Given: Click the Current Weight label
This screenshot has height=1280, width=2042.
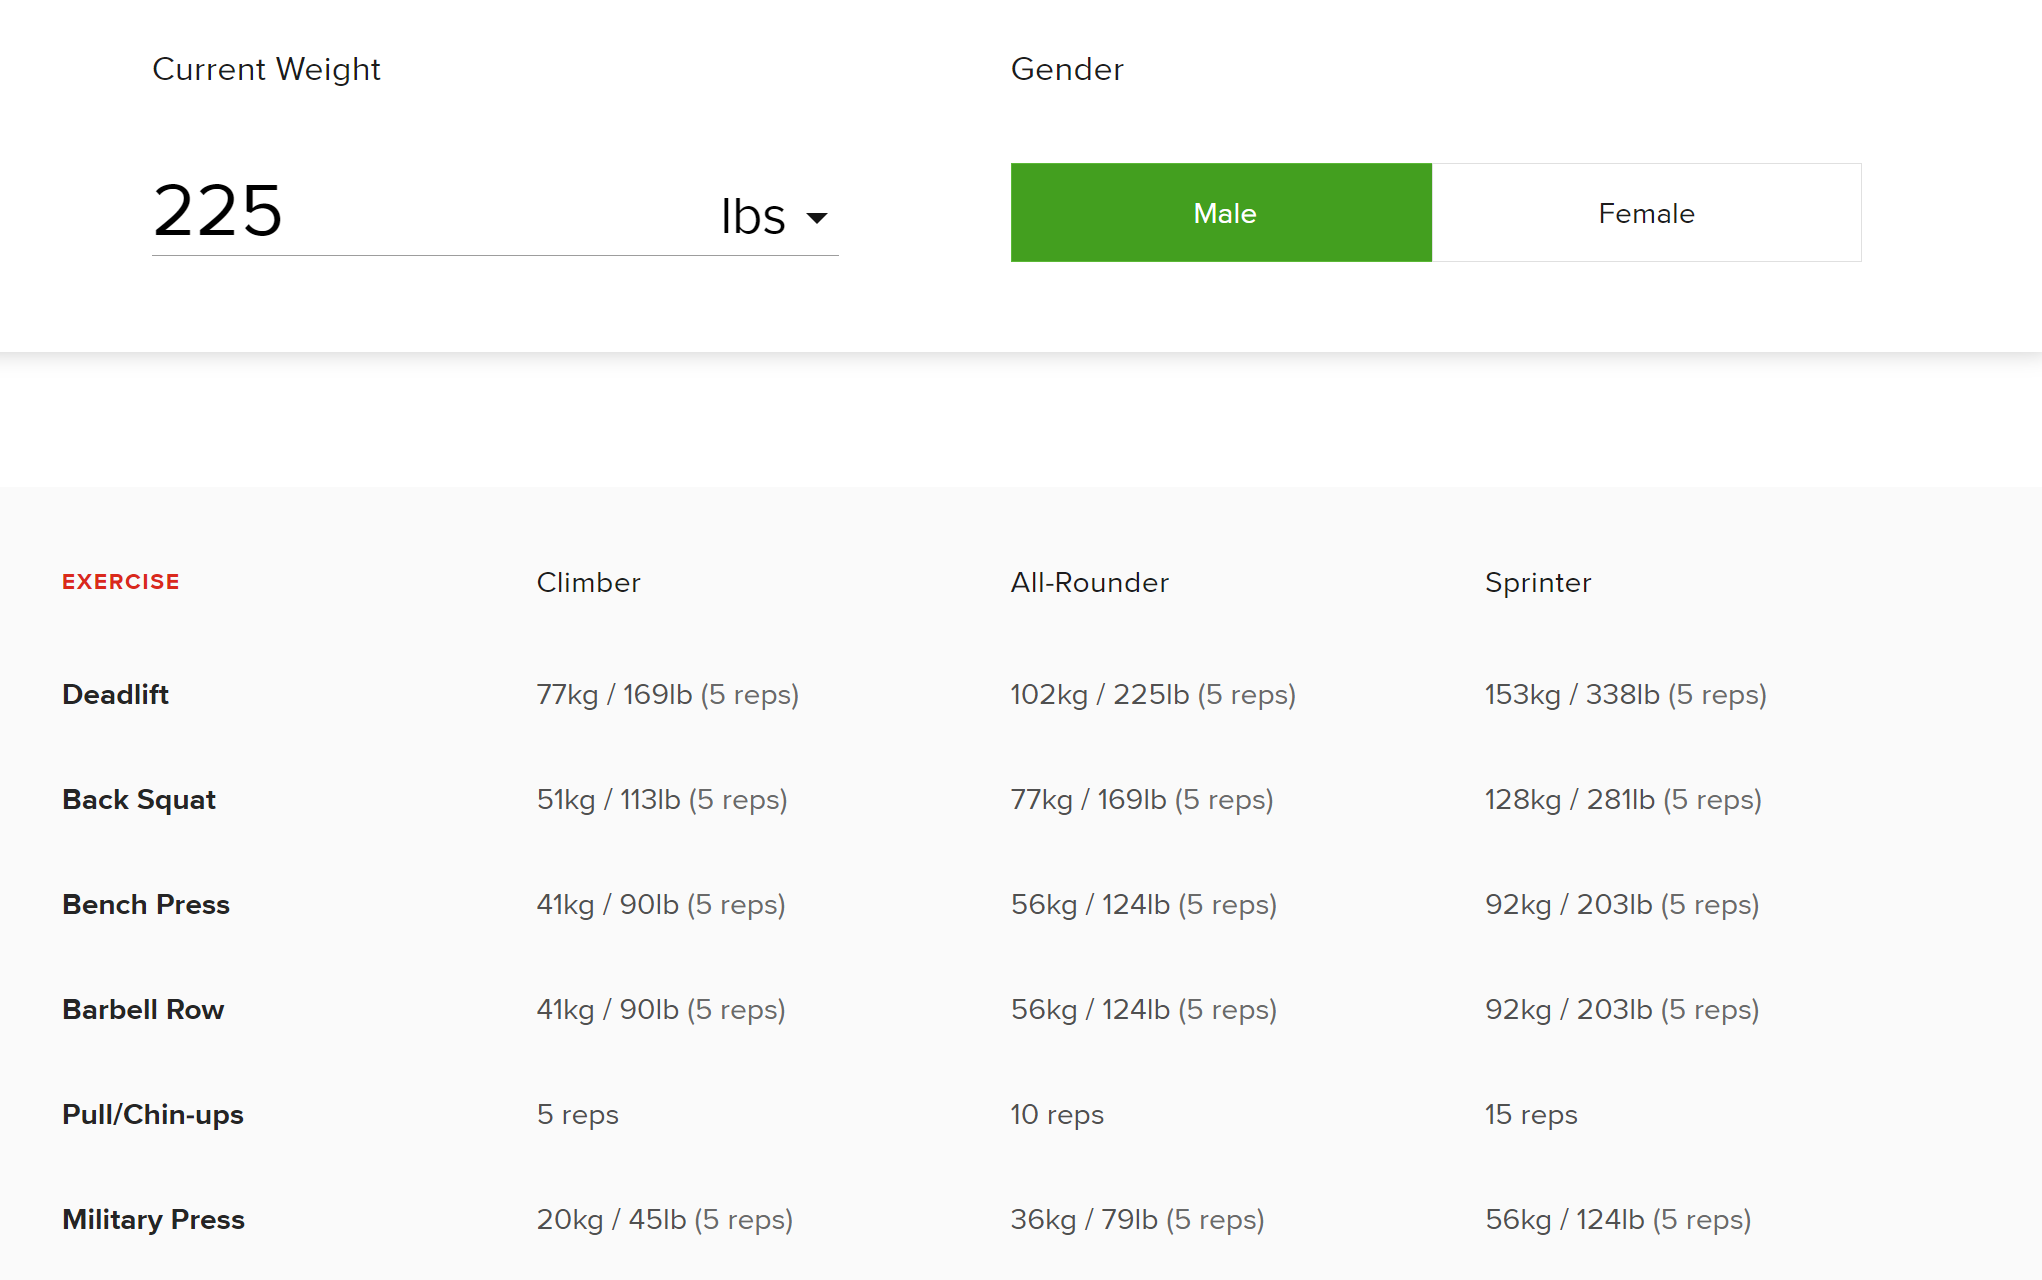Looking at the screenshot, I should click(266, 69).
